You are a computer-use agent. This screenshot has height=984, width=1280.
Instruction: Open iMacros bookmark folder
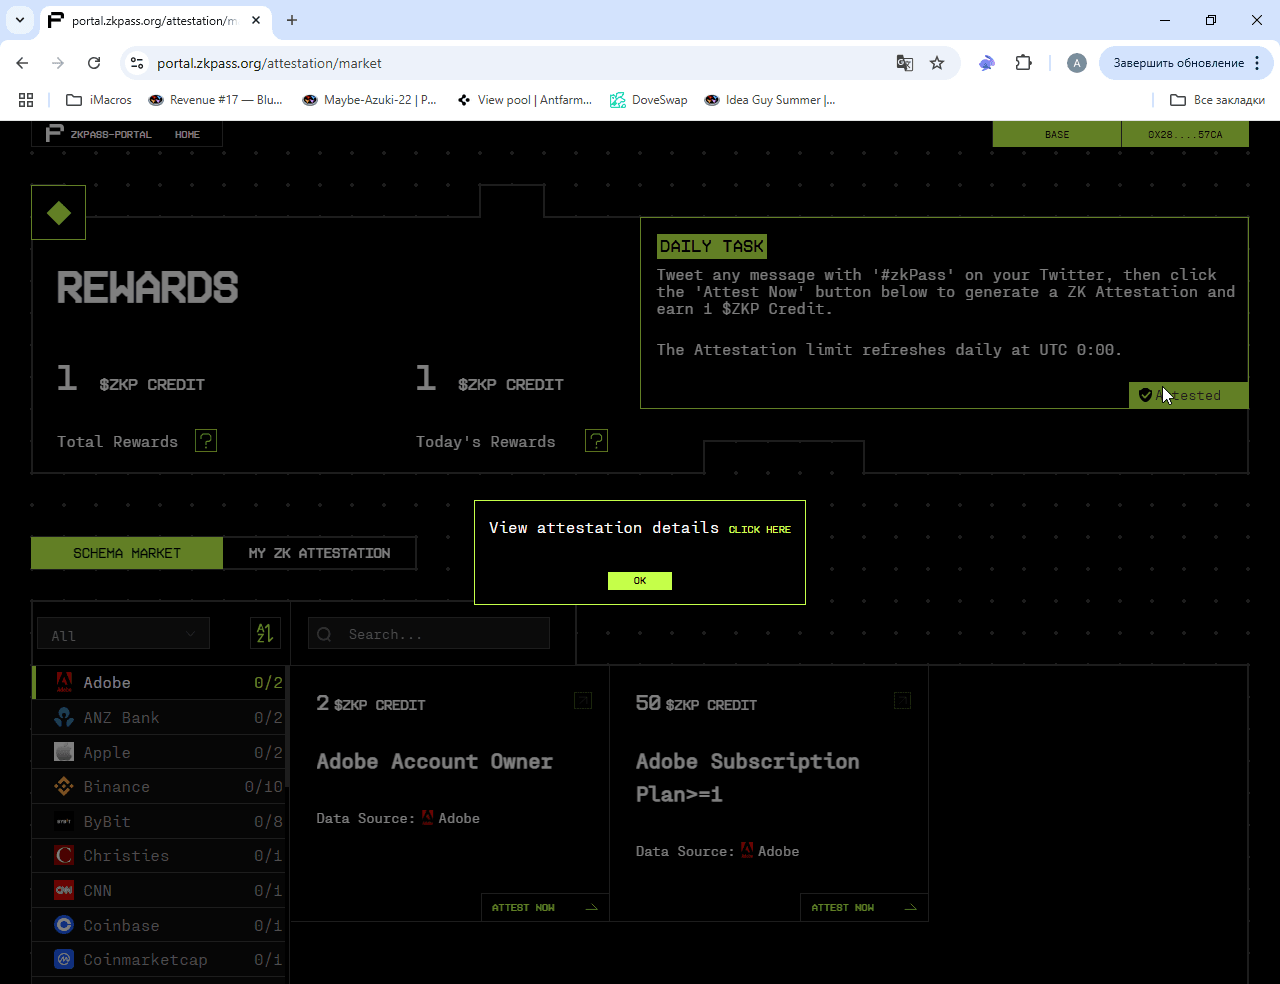pyautogui.click(x=99, y=100)
